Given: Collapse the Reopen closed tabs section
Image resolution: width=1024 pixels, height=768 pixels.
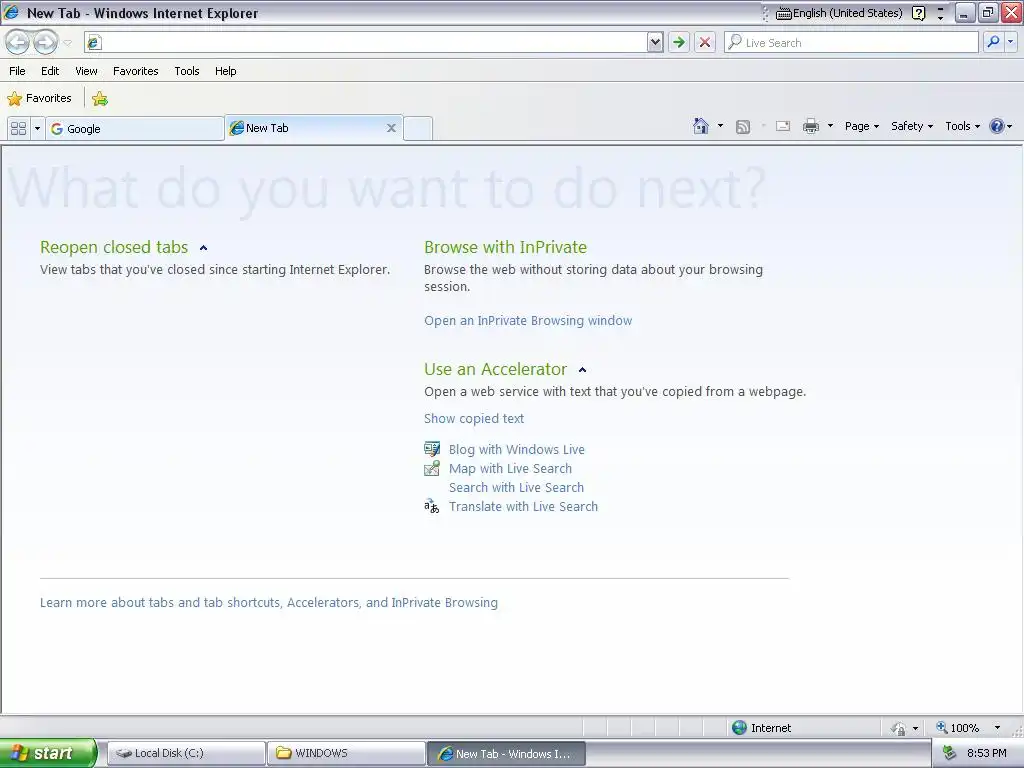Looking at the screenshot, I should (203, 248).
